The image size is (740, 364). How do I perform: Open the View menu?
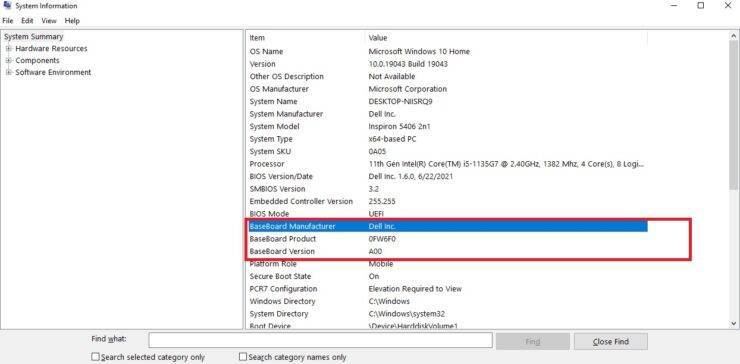point(49,21)
